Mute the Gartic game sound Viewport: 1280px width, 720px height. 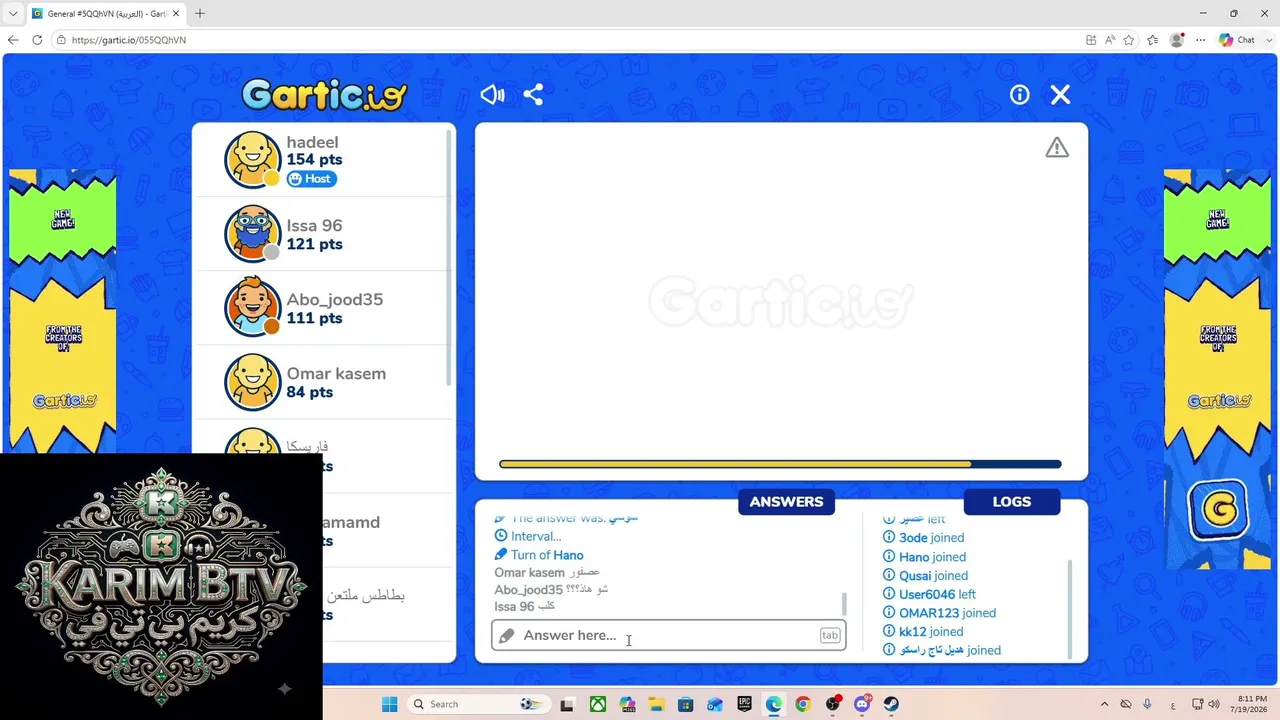point(492,95)
